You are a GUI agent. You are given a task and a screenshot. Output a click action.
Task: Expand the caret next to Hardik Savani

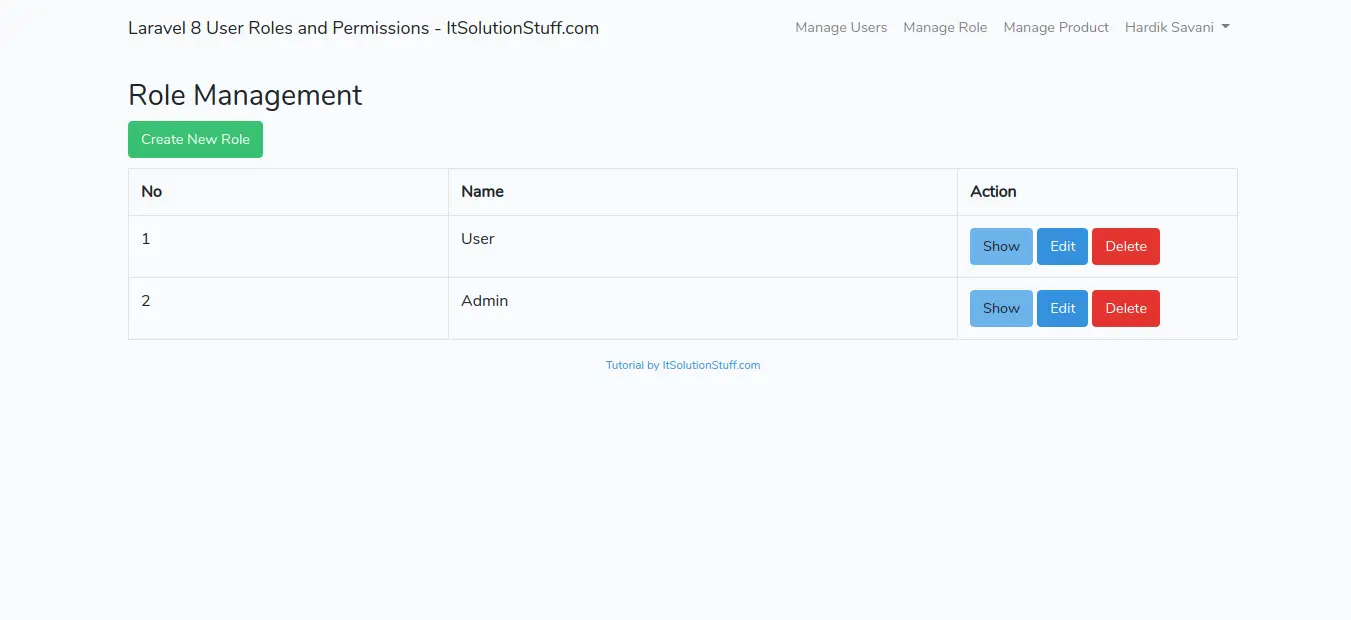point(1225,27)
